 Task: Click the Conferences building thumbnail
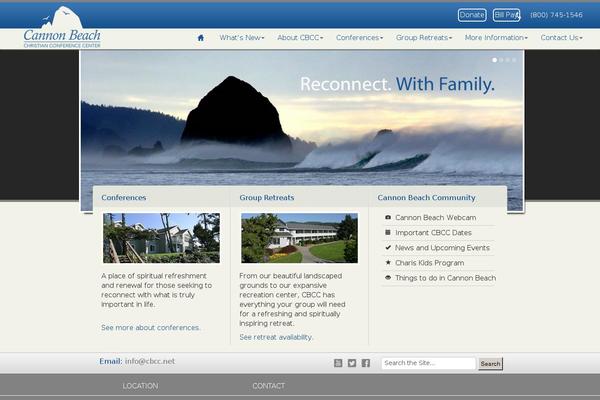161,238
